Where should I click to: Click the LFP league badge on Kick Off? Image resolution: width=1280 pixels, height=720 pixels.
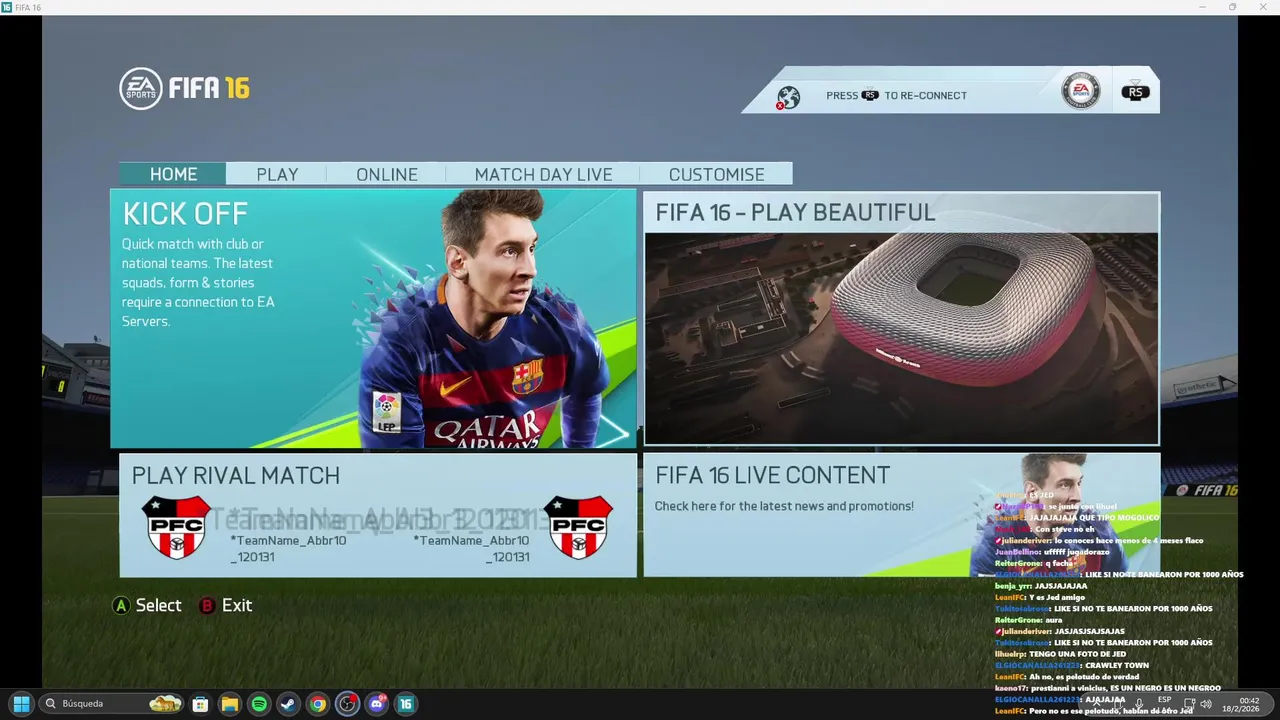[x=386, y=412]
